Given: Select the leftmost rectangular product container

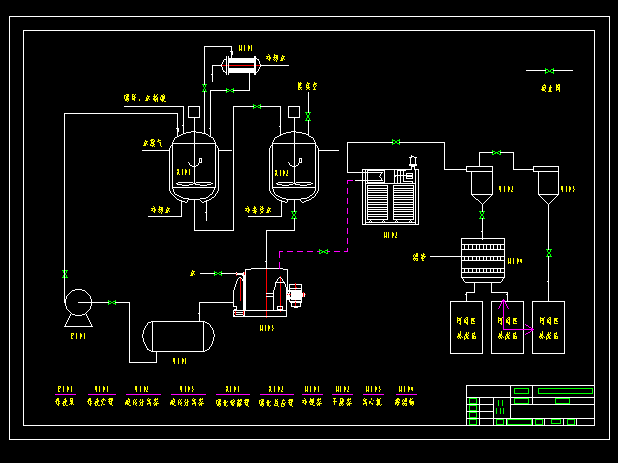Looking at the screenshot, I should click(468, 327).
